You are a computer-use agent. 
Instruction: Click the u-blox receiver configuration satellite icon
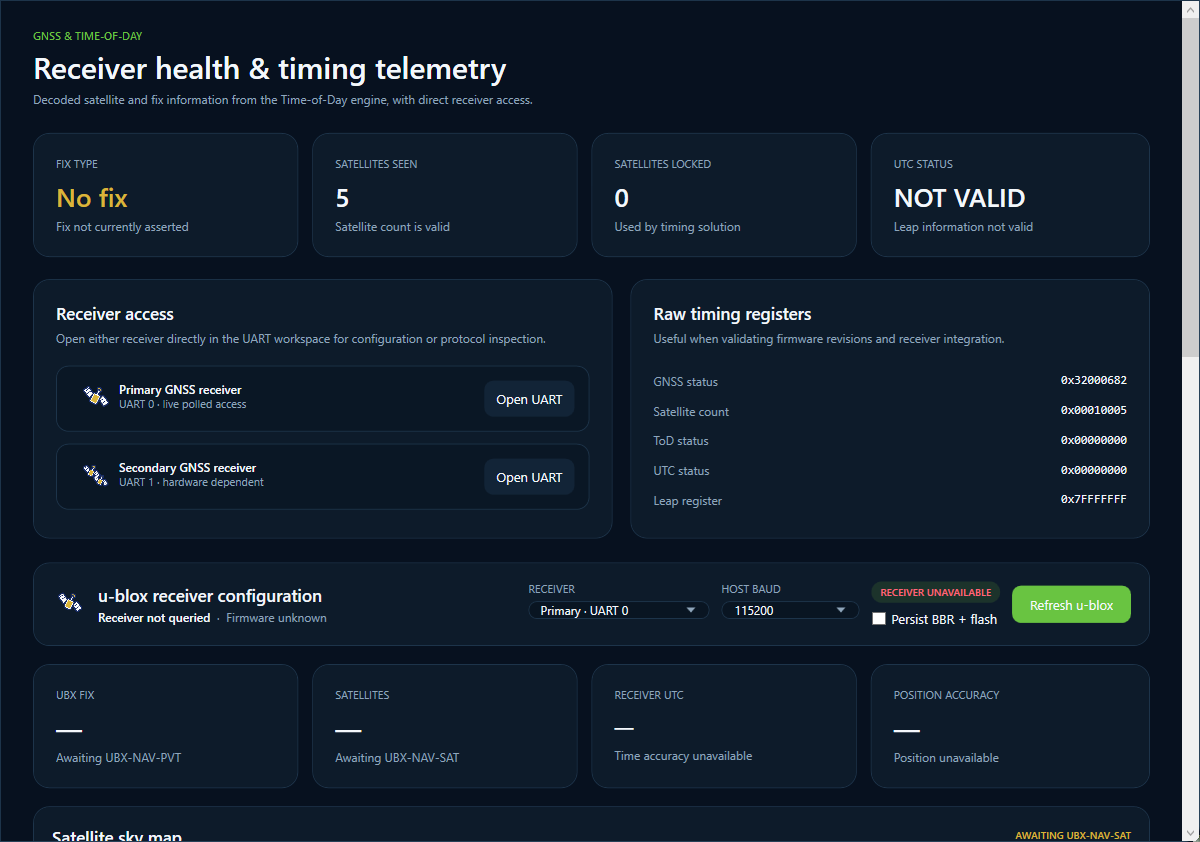pos(70,603)
